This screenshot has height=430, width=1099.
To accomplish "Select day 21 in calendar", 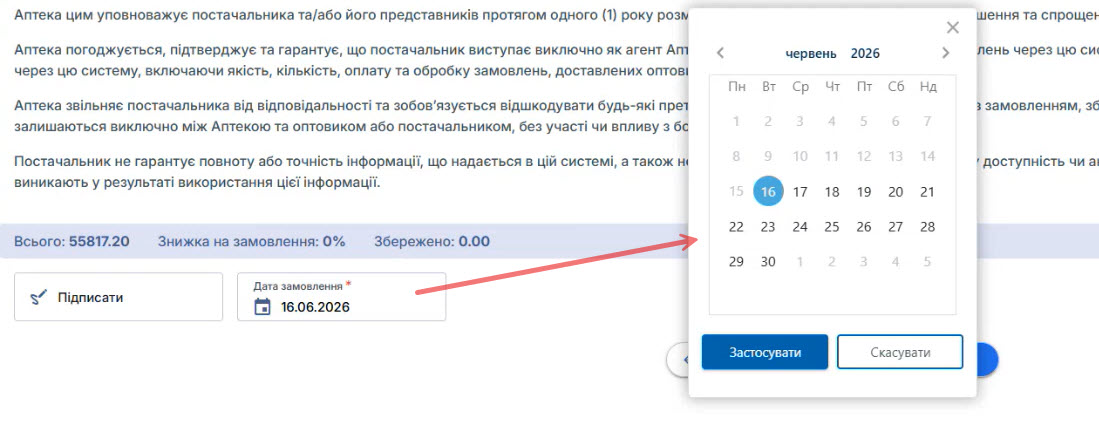I will [x=928, y=192].
